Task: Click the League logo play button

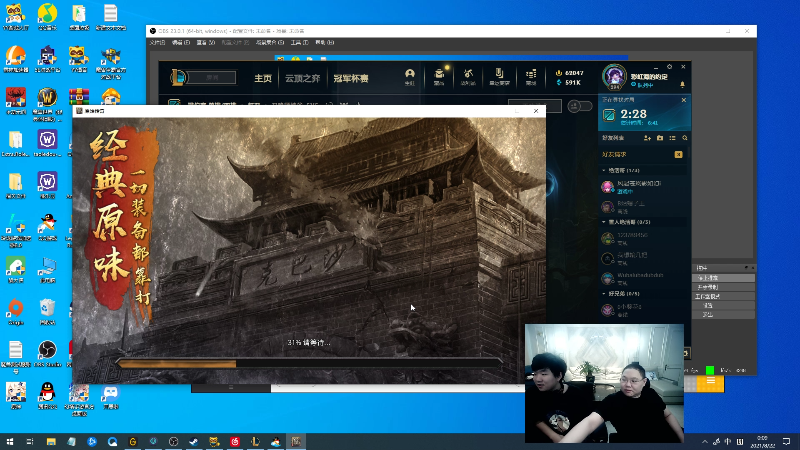Action: 179,78
